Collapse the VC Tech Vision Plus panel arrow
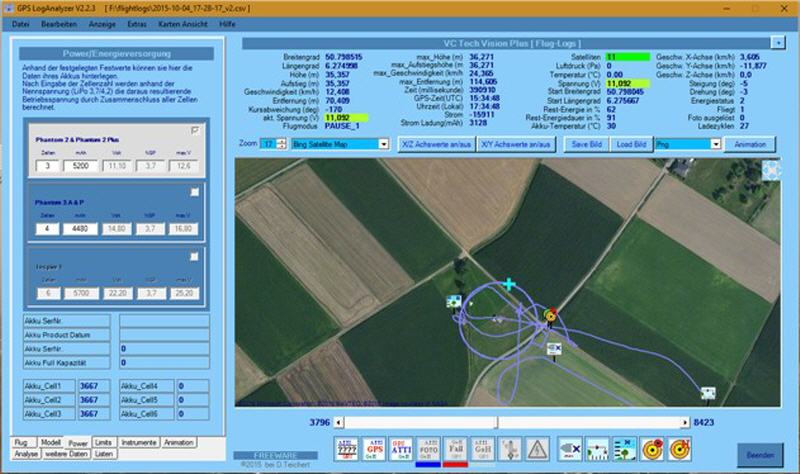Image resolution: width=800 pixels, height=474 pixels. (778, 43)
